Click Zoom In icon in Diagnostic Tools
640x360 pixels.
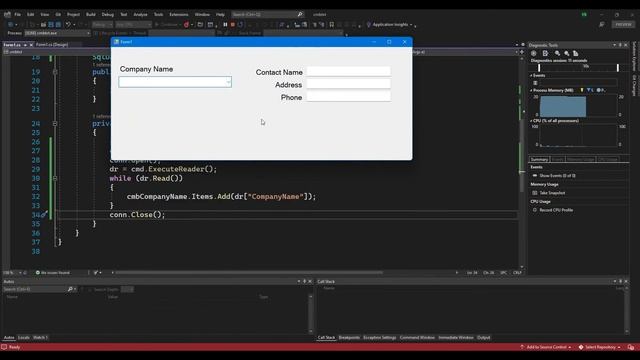click(x=557, y=53)
